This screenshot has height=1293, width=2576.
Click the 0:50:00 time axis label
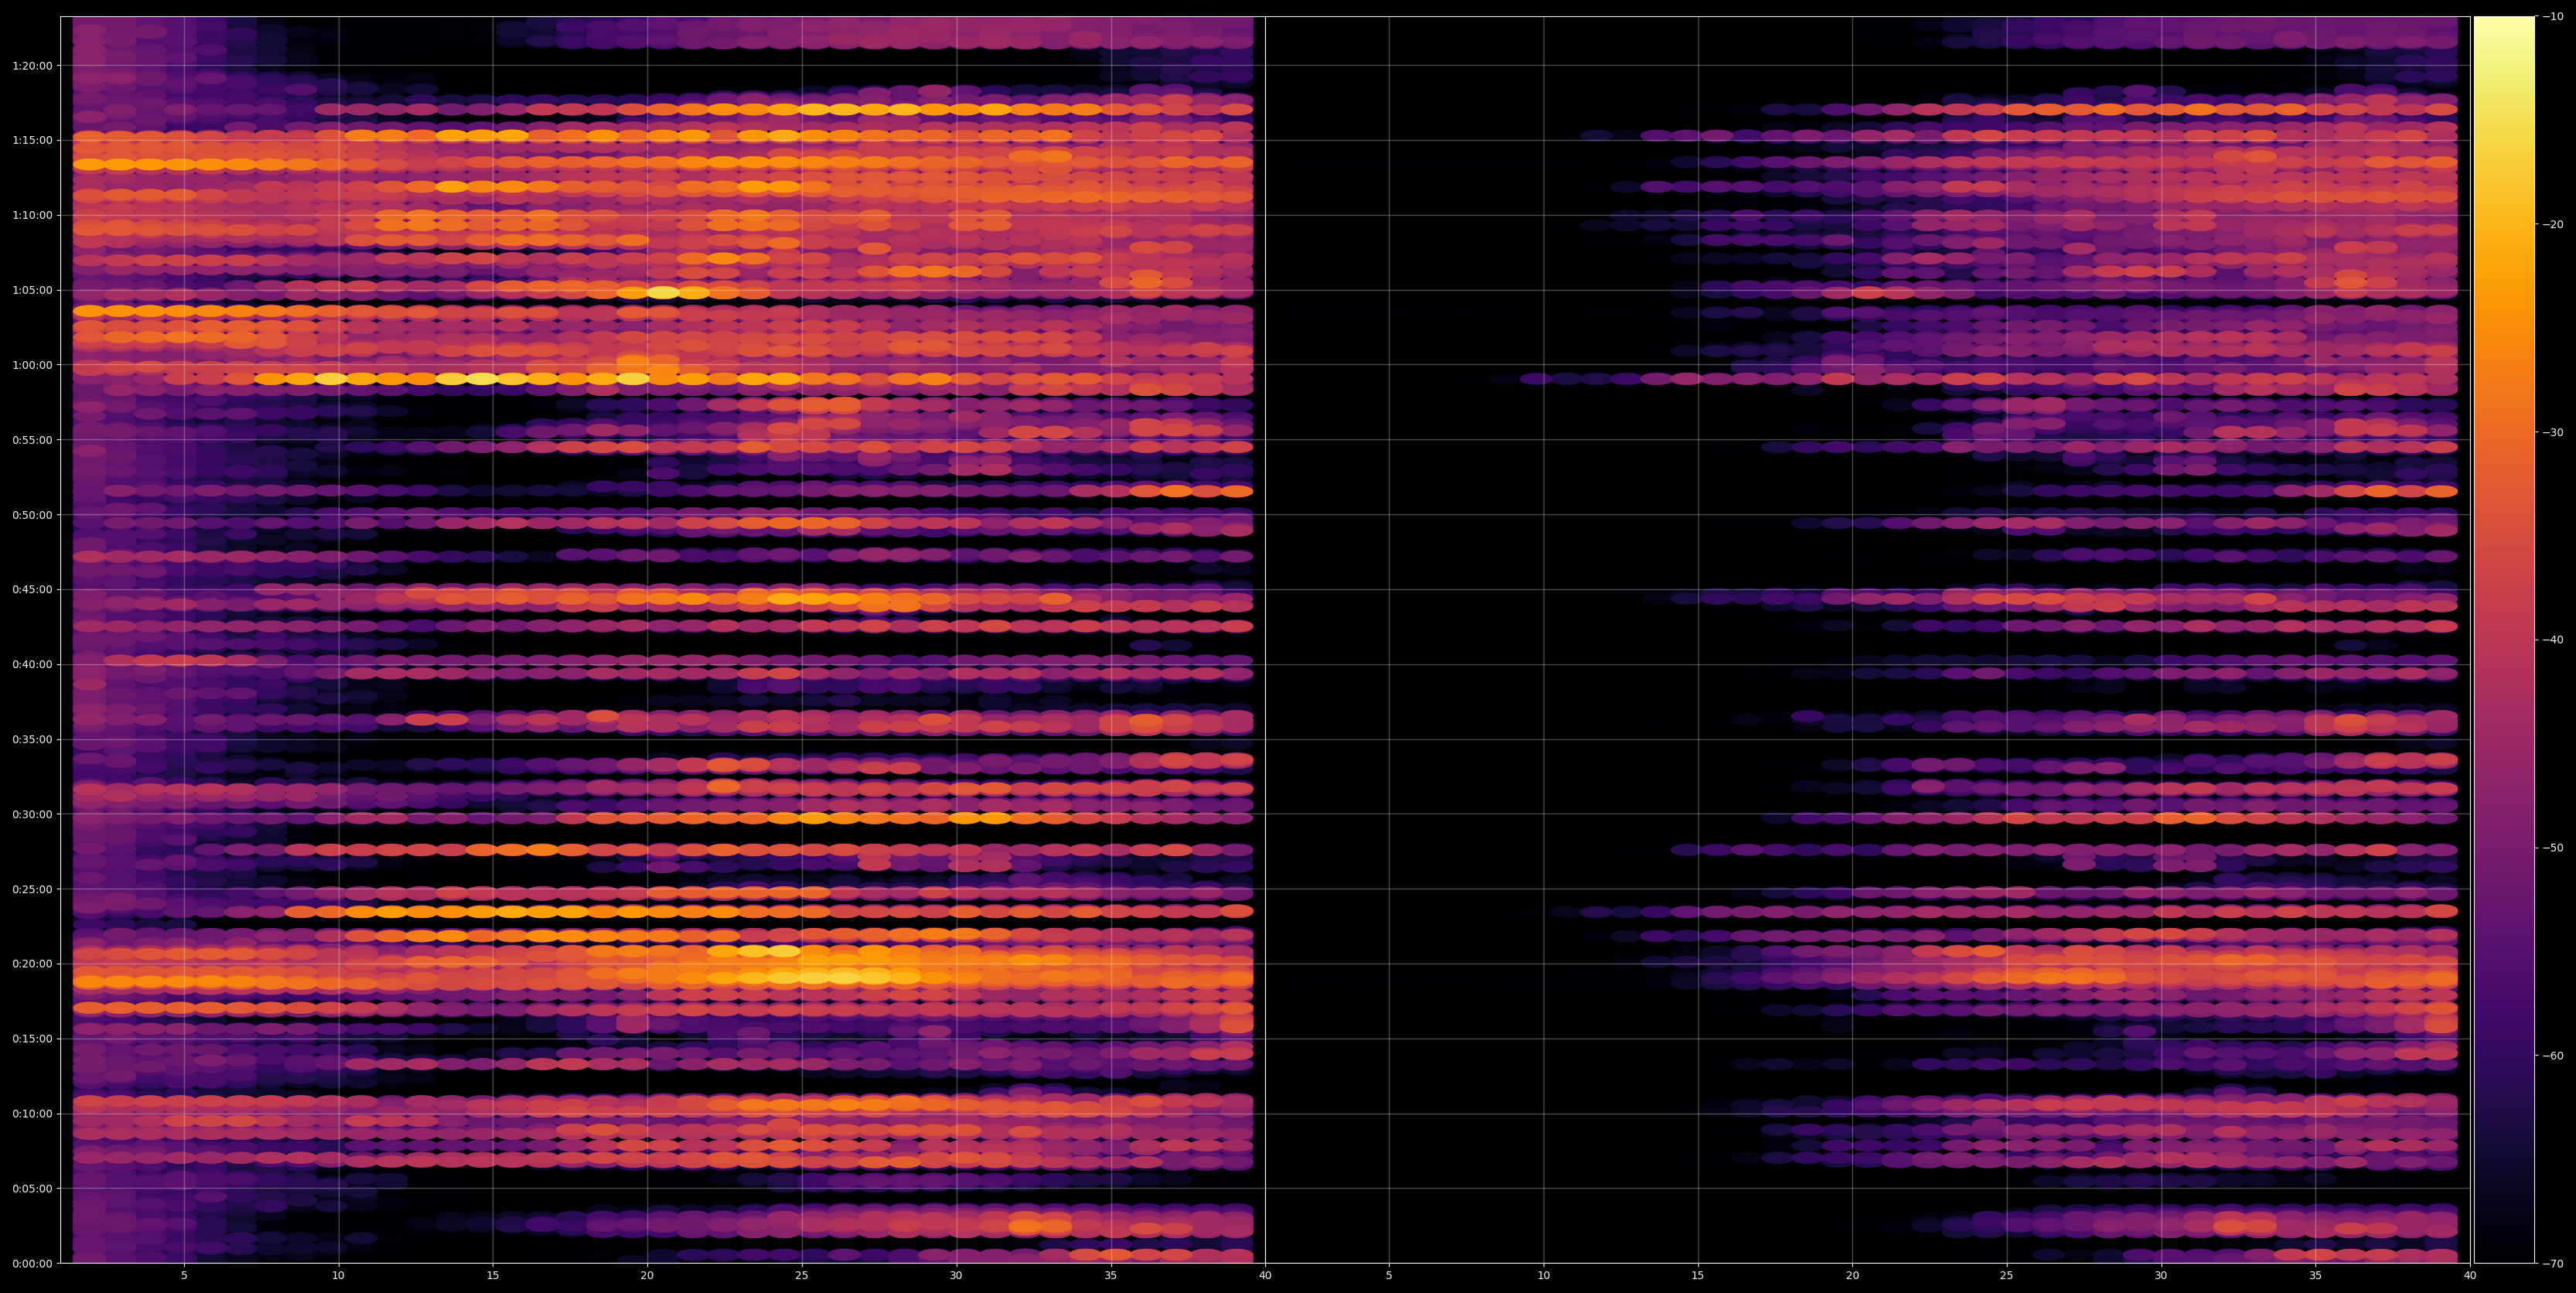(32, 514)
